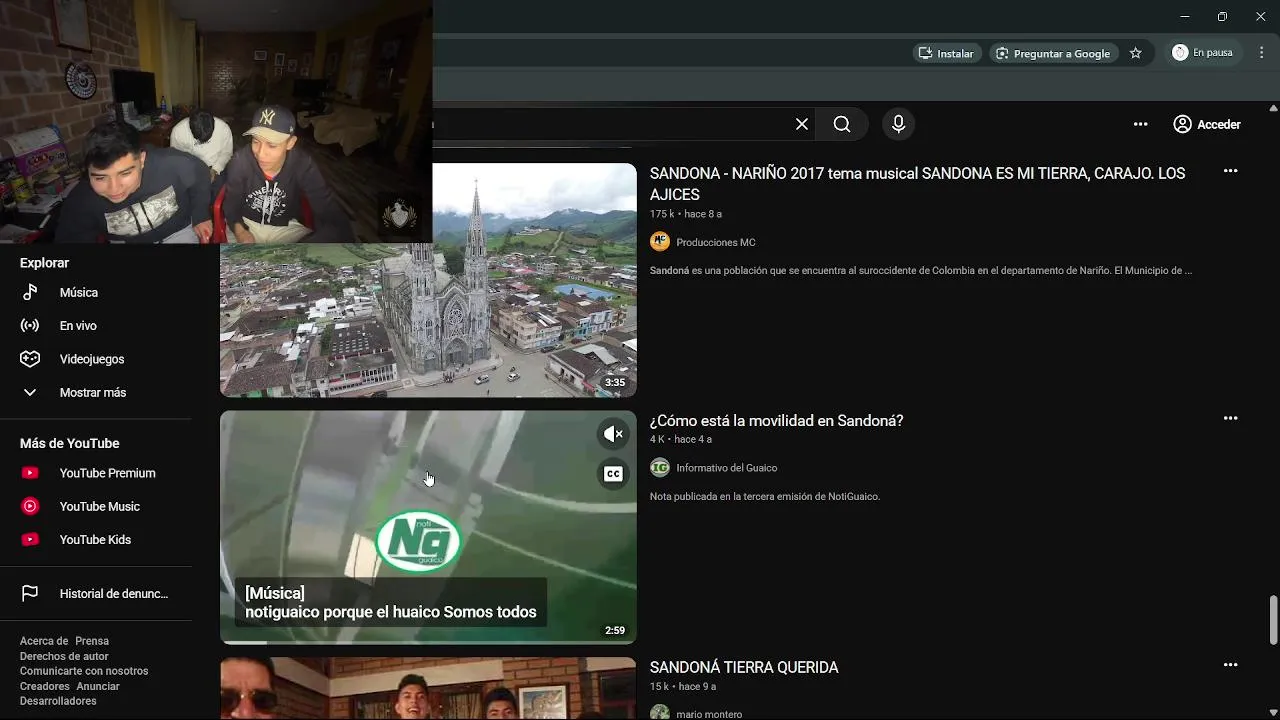Visit Informativo del Guaico channel name
The height and width of the screenshot is (720, 1280).
tap(726, 468)
